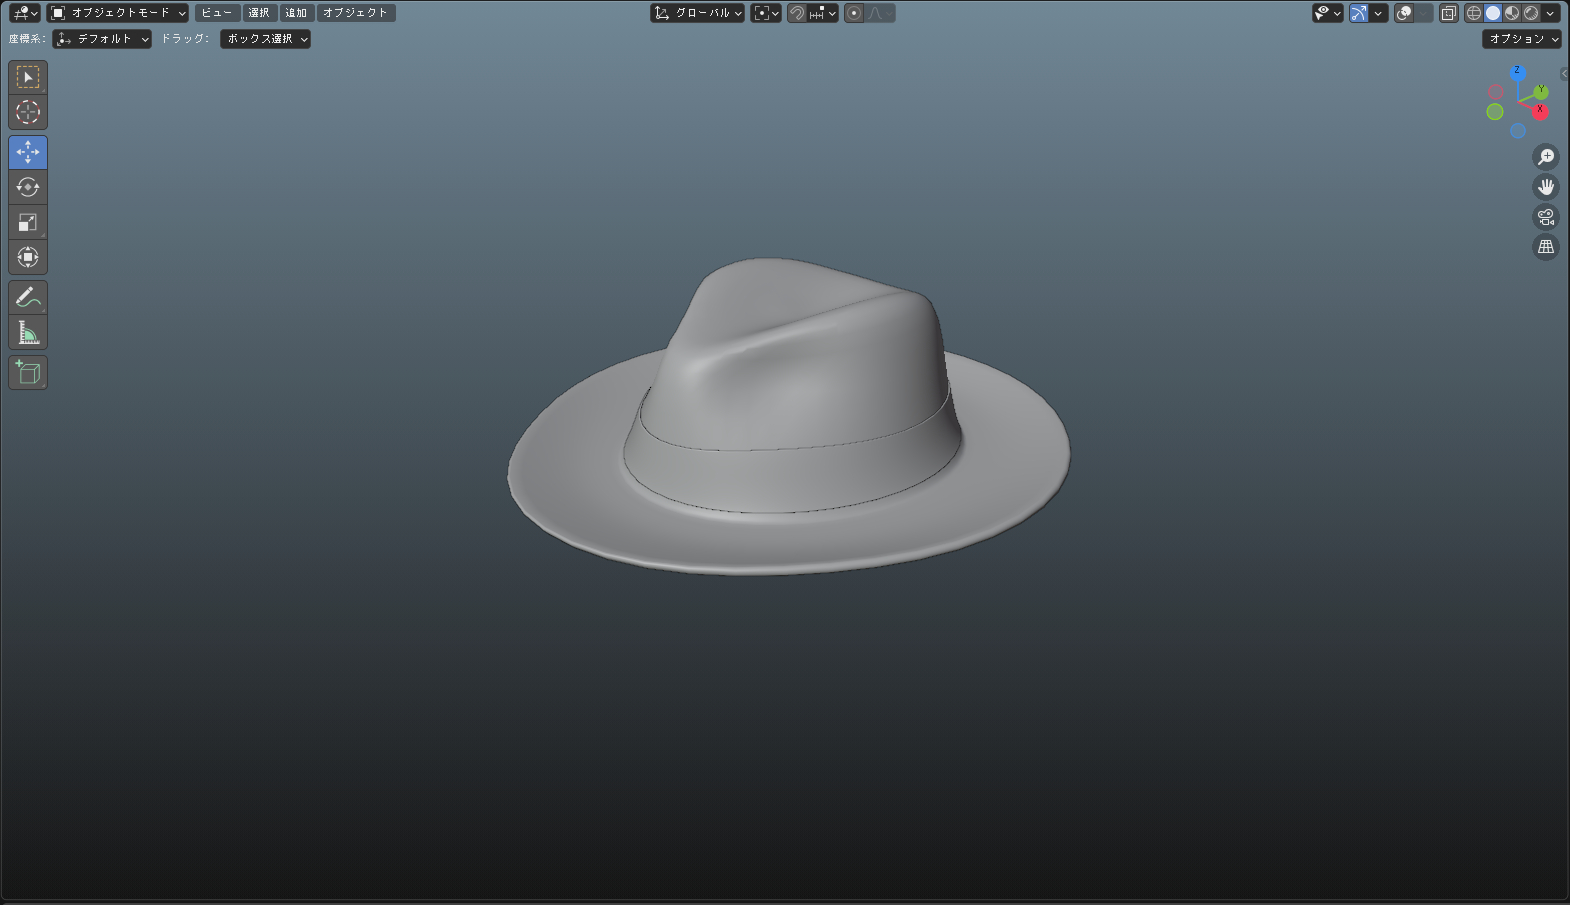Toggle X-ray display mode

coord(1448,13)
